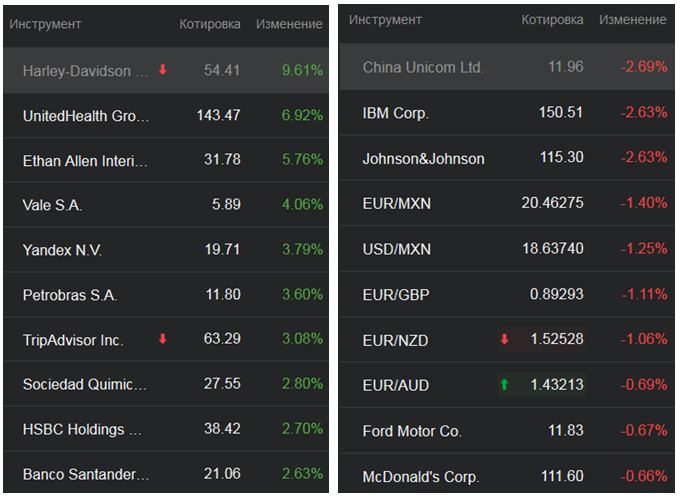Click red down arrow beside TripAdvisor Inc.

point(163,339)
